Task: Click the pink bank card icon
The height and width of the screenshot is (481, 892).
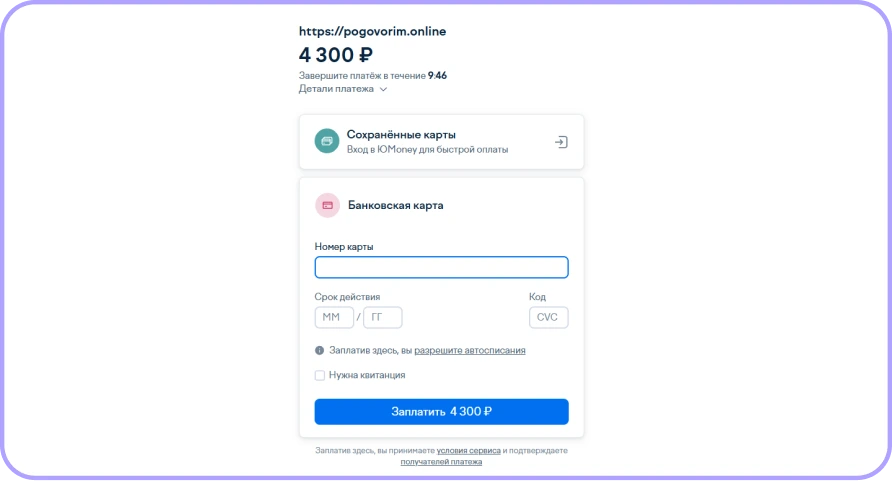Action: point(327,205)
